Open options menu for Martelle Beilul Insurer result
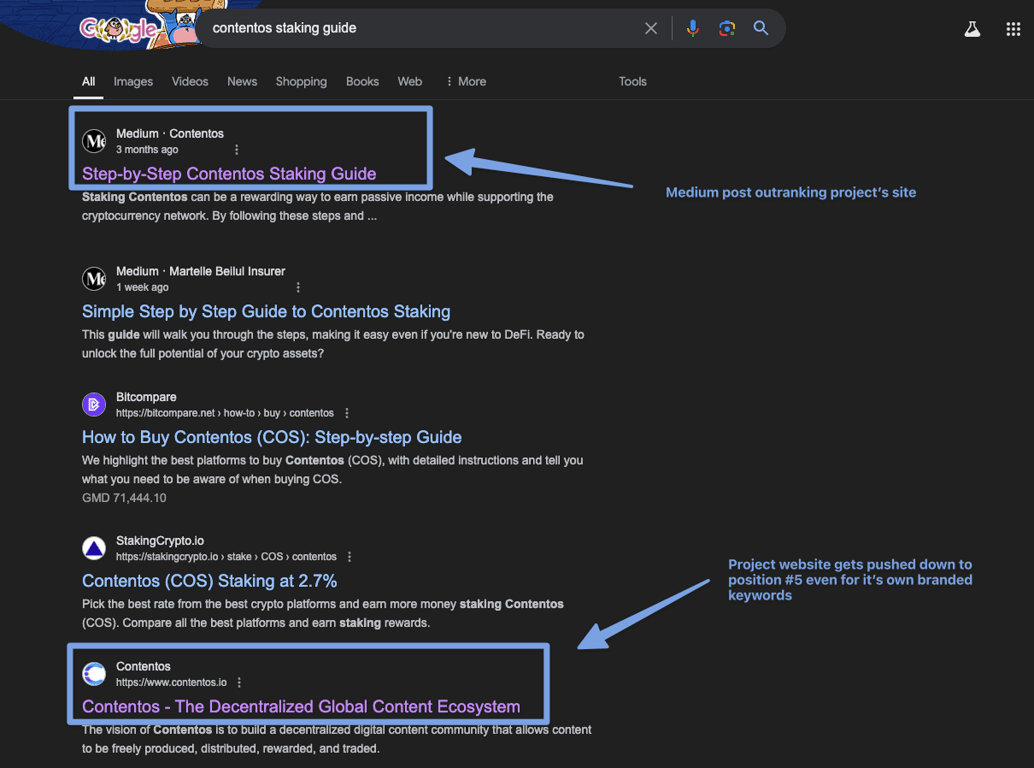Image resolution: width=1034 pixels, height=768 pixels. 298,287
